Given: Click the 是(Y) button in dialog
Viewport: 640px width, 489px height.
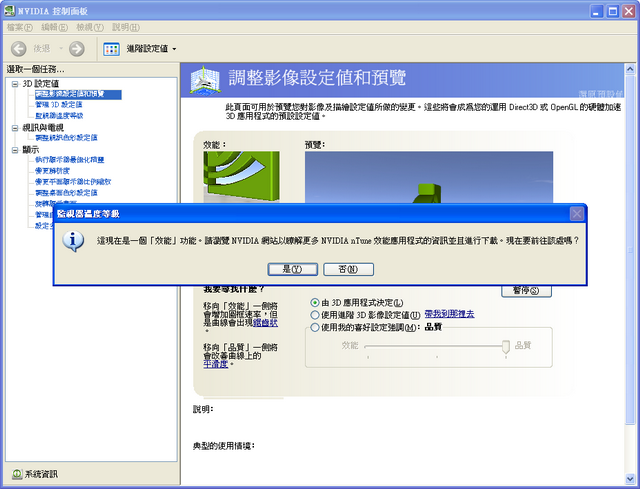Looking at the screenshot, I should [292, 269].
